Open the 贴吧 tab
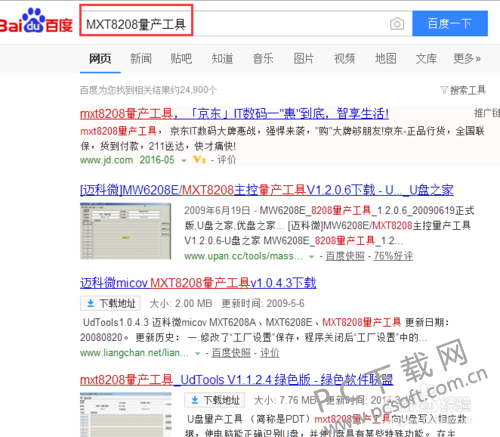The height and width of the screenshot is (437, 500). coord(181,59)
